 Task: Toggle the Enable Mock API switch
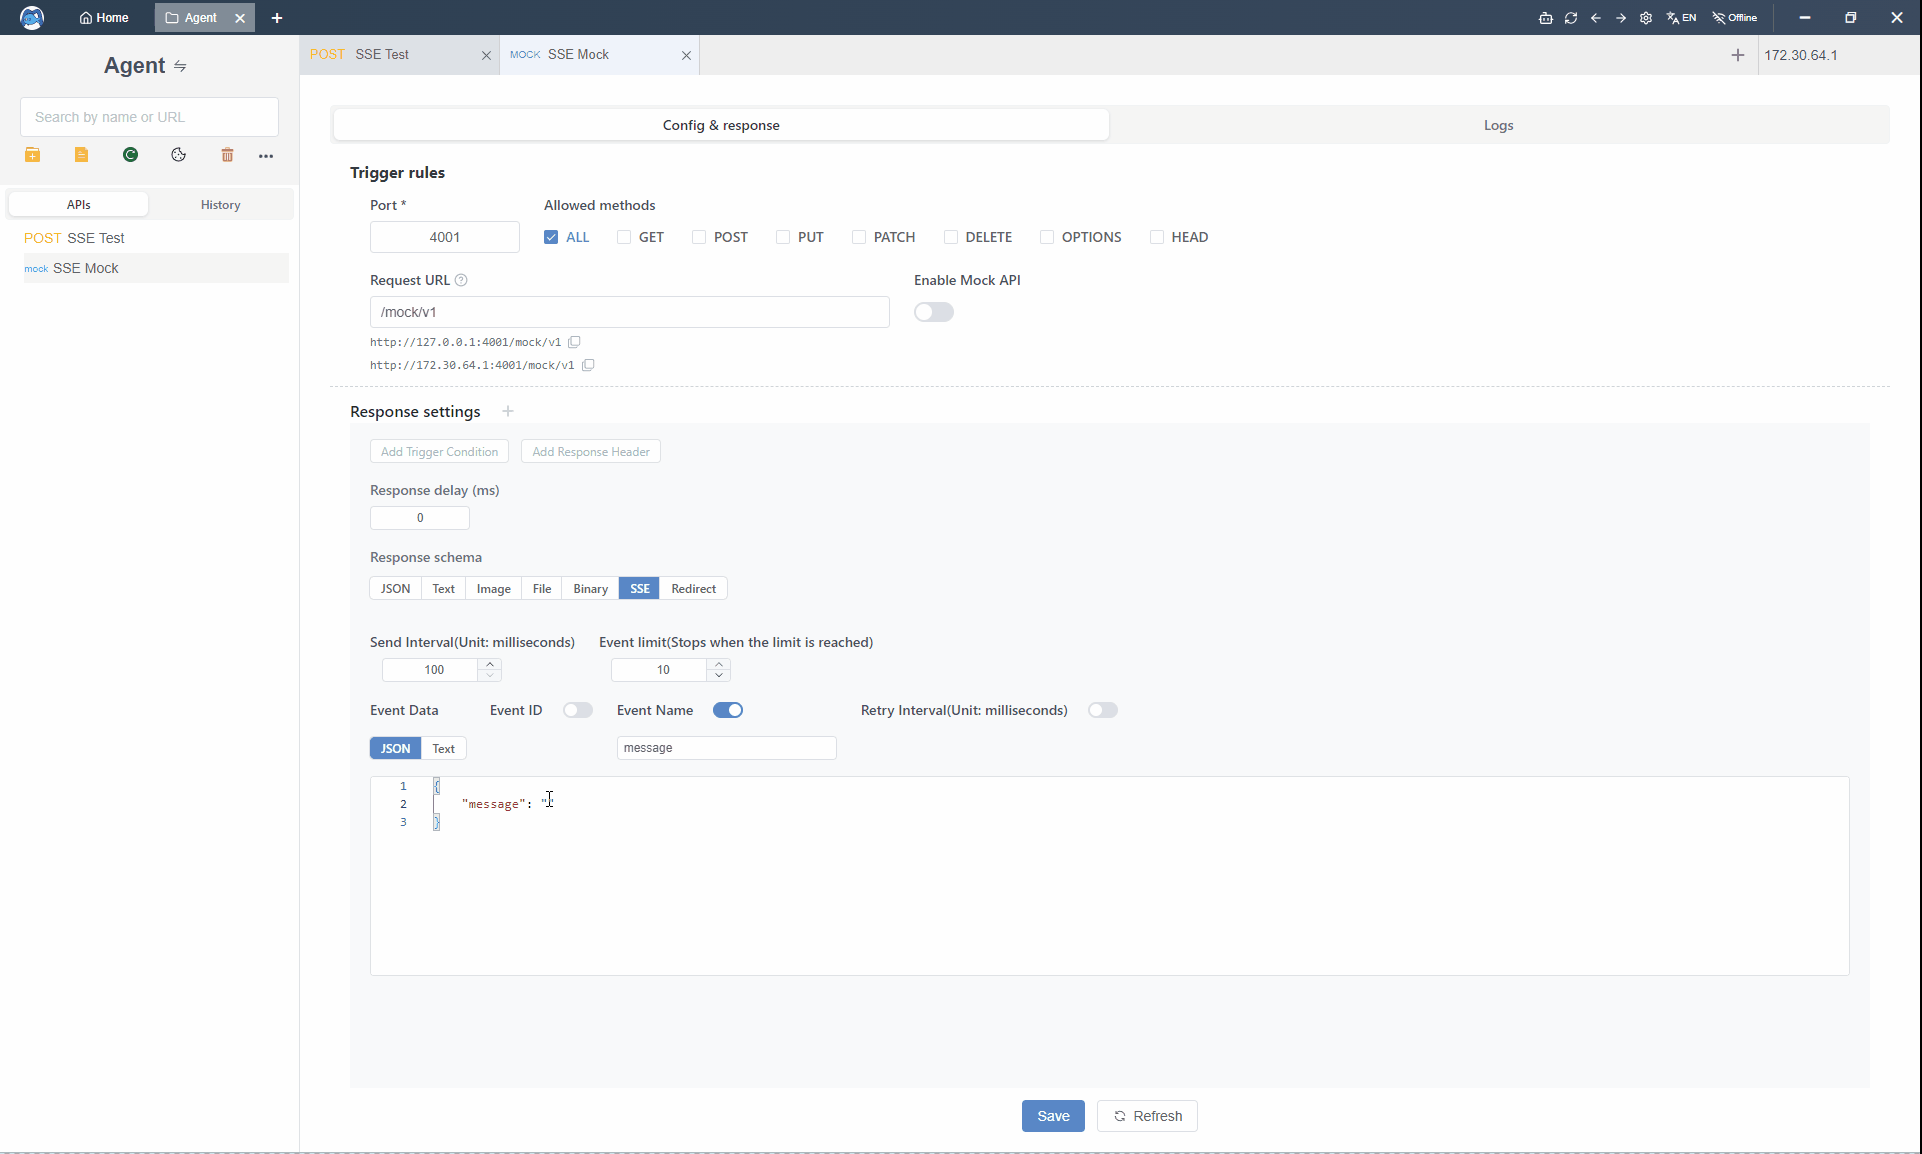tap(934, 312)
